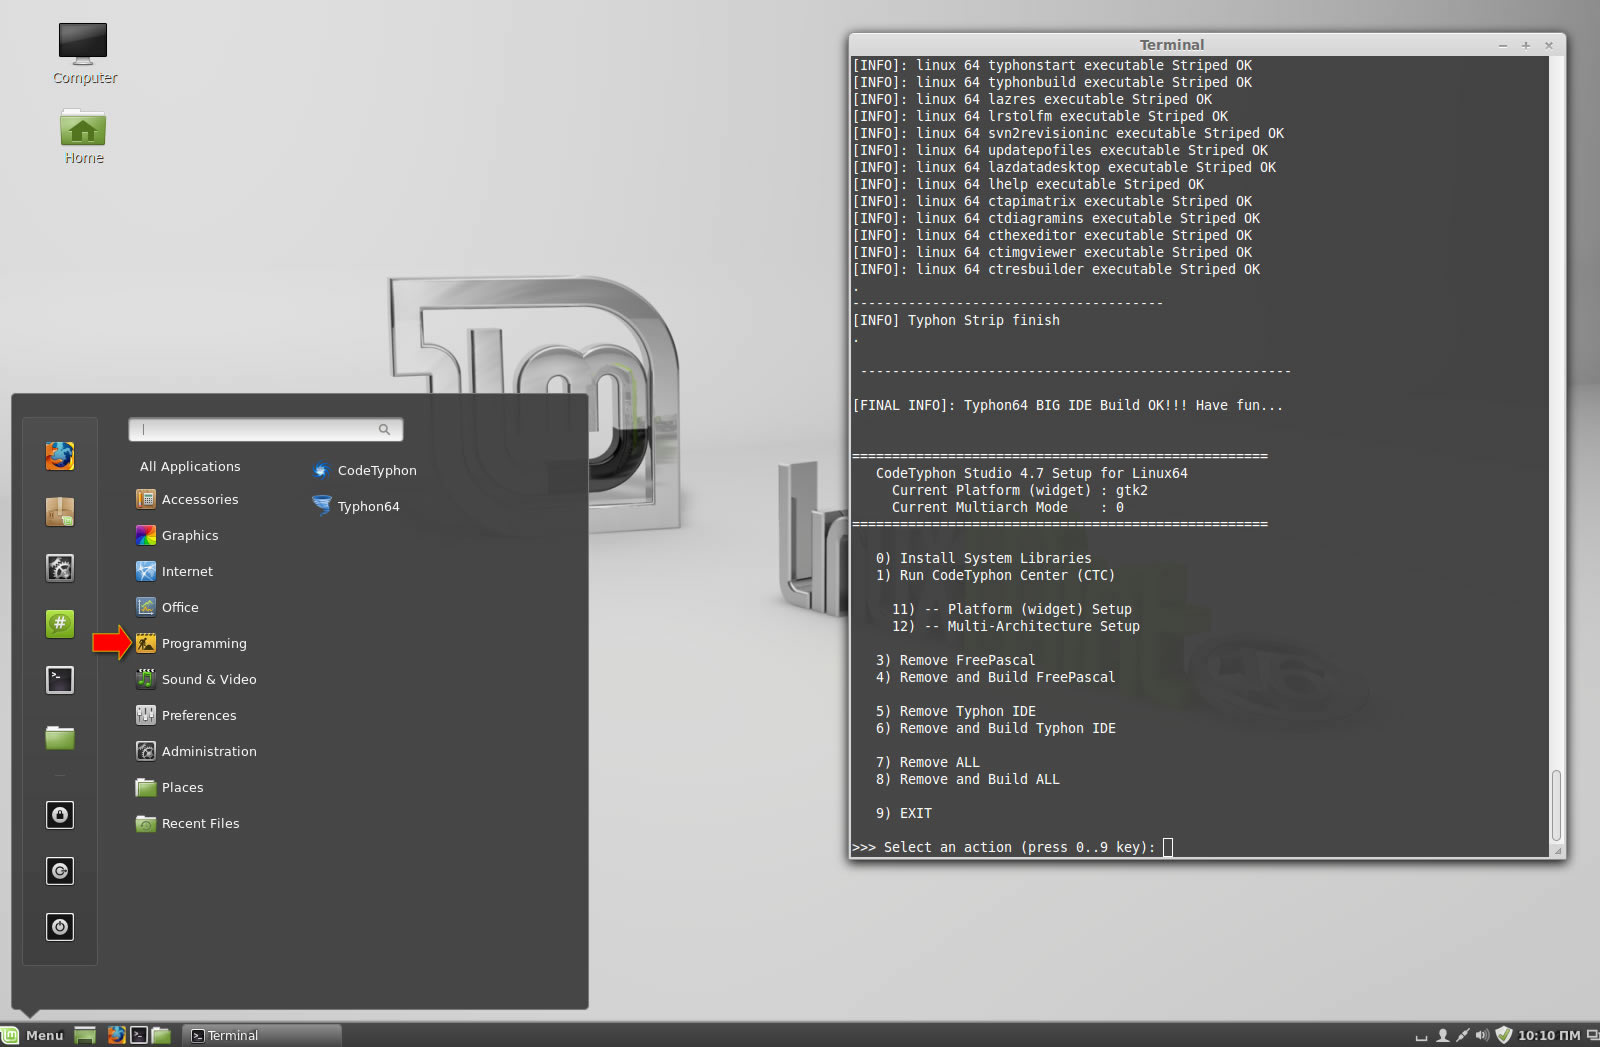
Task: Click '7) Remove ALL' text in Terminal
Action: click(x=927, y=762)
